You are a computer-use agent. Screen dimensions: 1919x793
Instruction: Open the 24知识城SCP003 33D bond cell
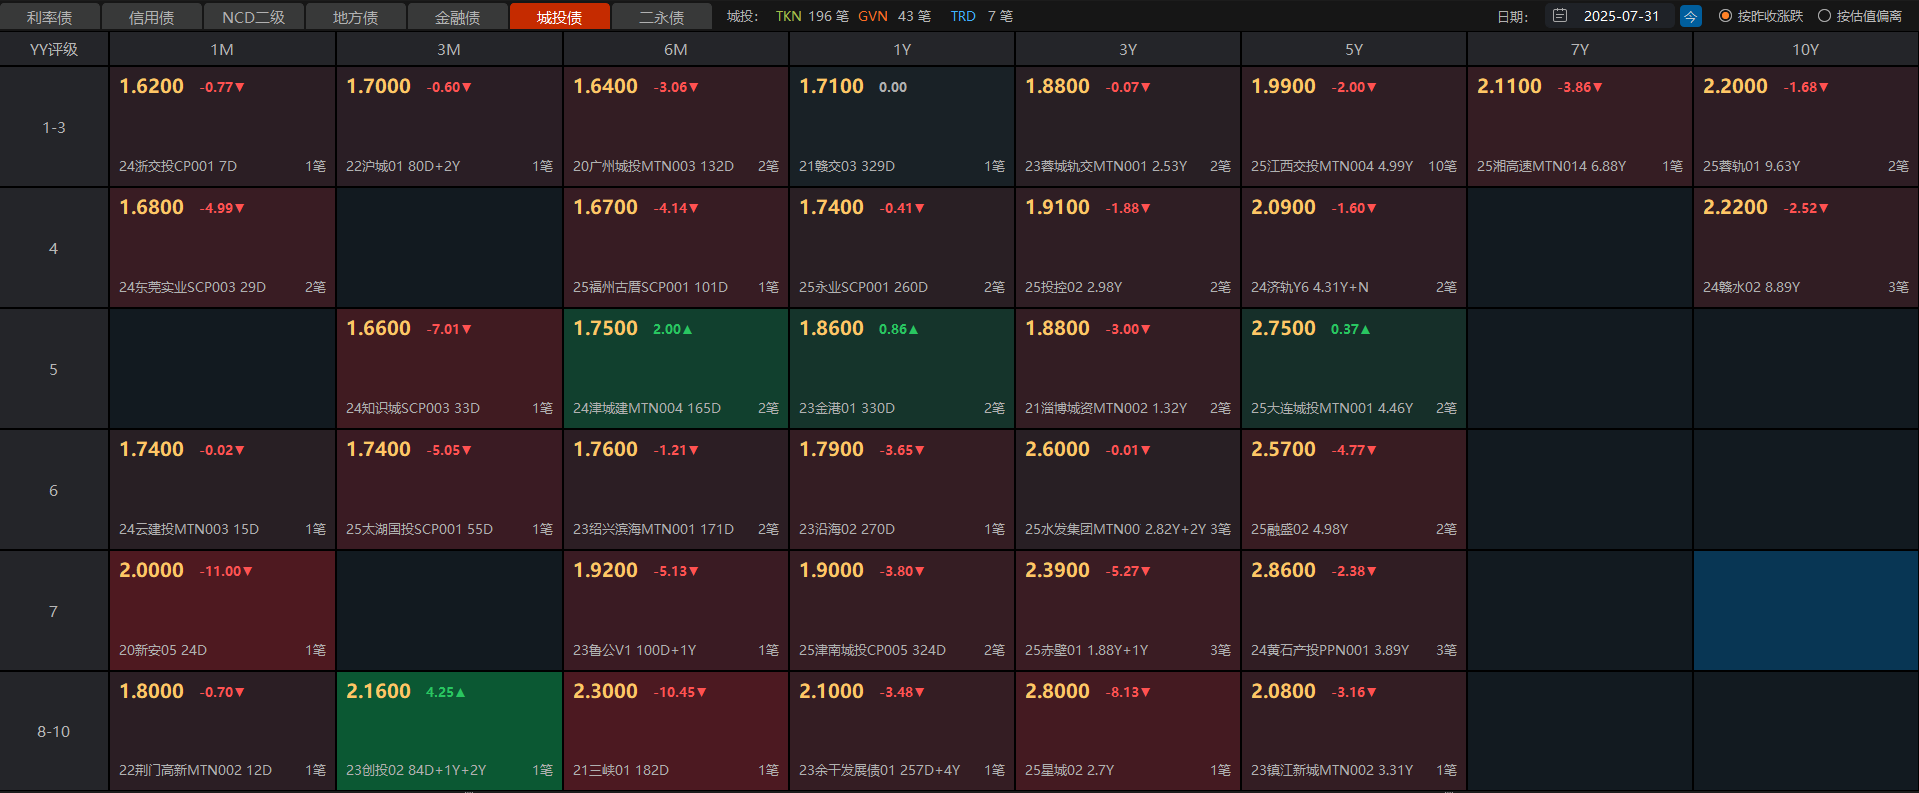point(449,369)
